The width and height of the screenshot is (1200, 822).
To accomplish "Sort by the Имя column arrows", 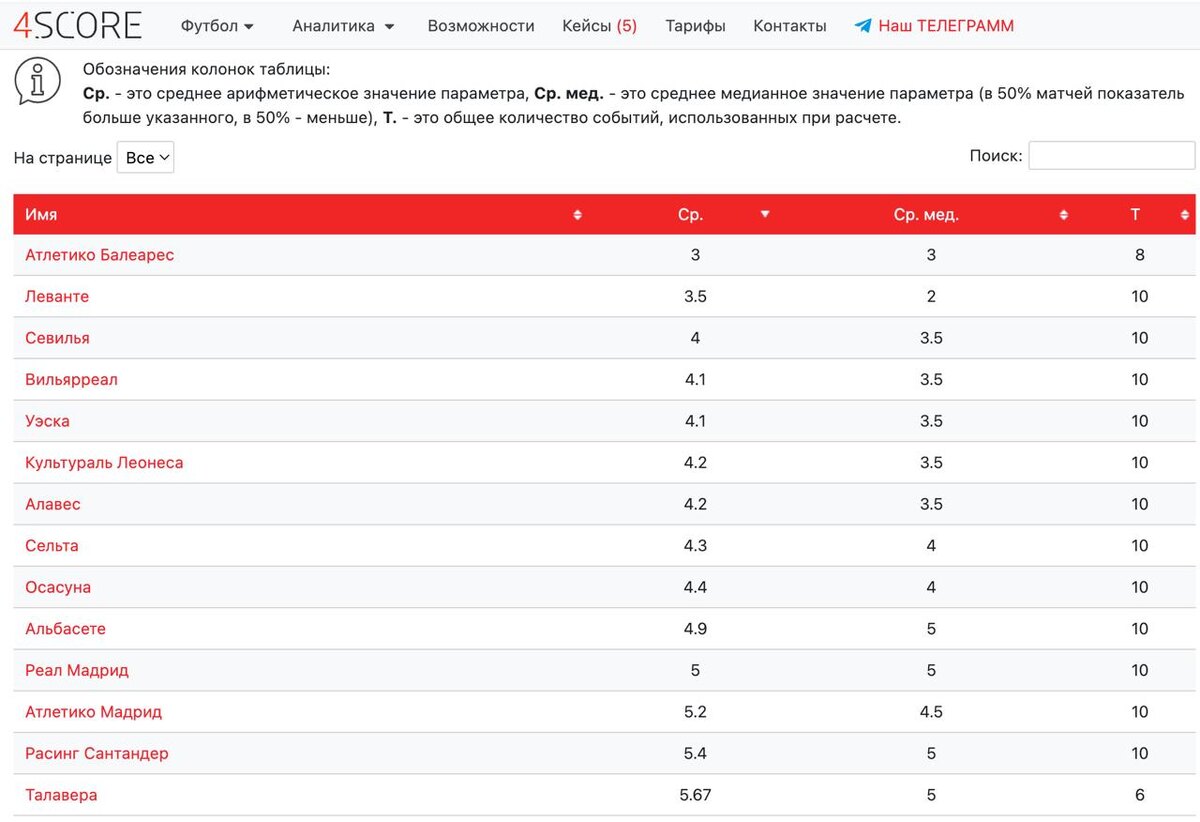I will (x=577, y=215).
